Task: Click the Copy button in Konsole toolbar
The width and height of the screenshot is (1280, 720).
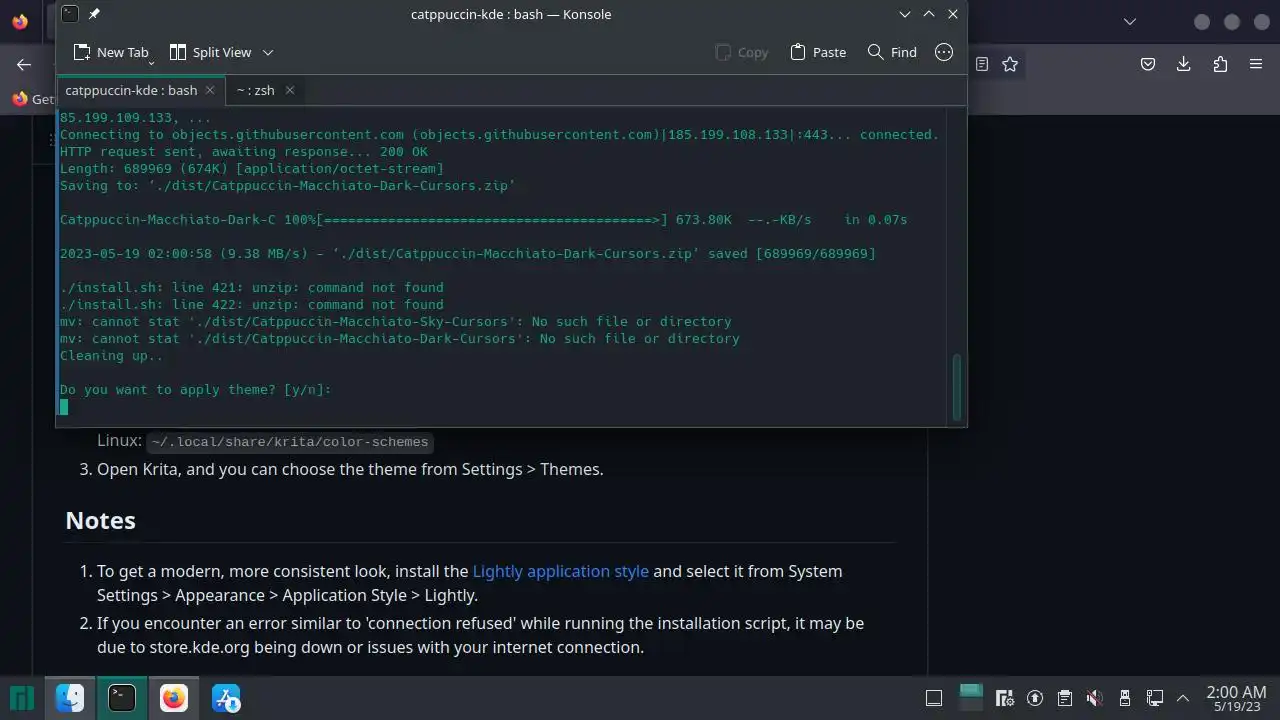Action: coord(742,52)
